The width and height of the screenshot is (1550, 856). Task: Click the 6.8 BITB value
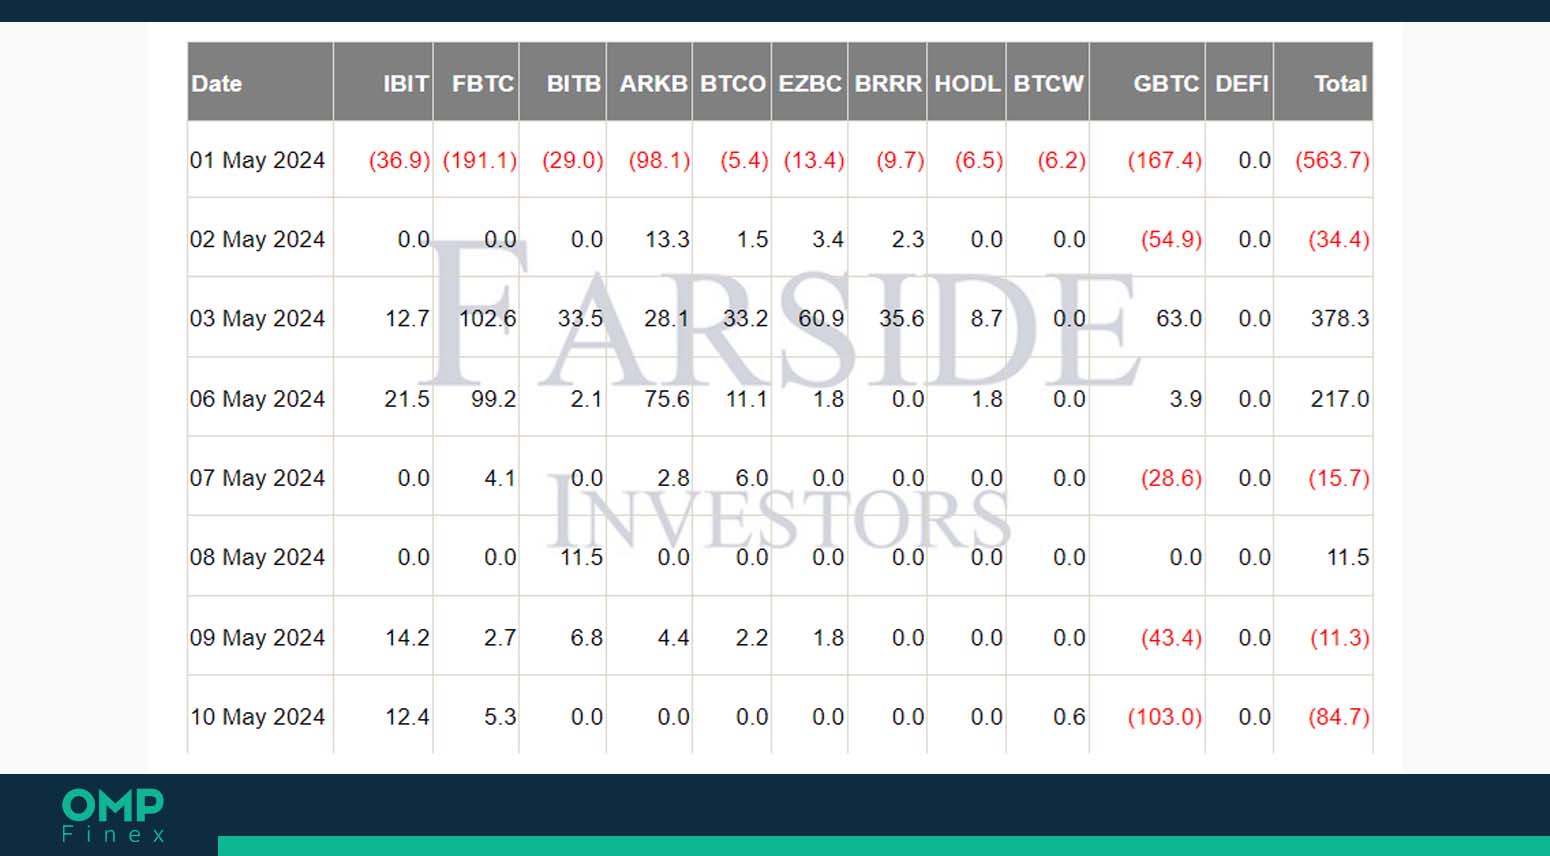point(587,637)
